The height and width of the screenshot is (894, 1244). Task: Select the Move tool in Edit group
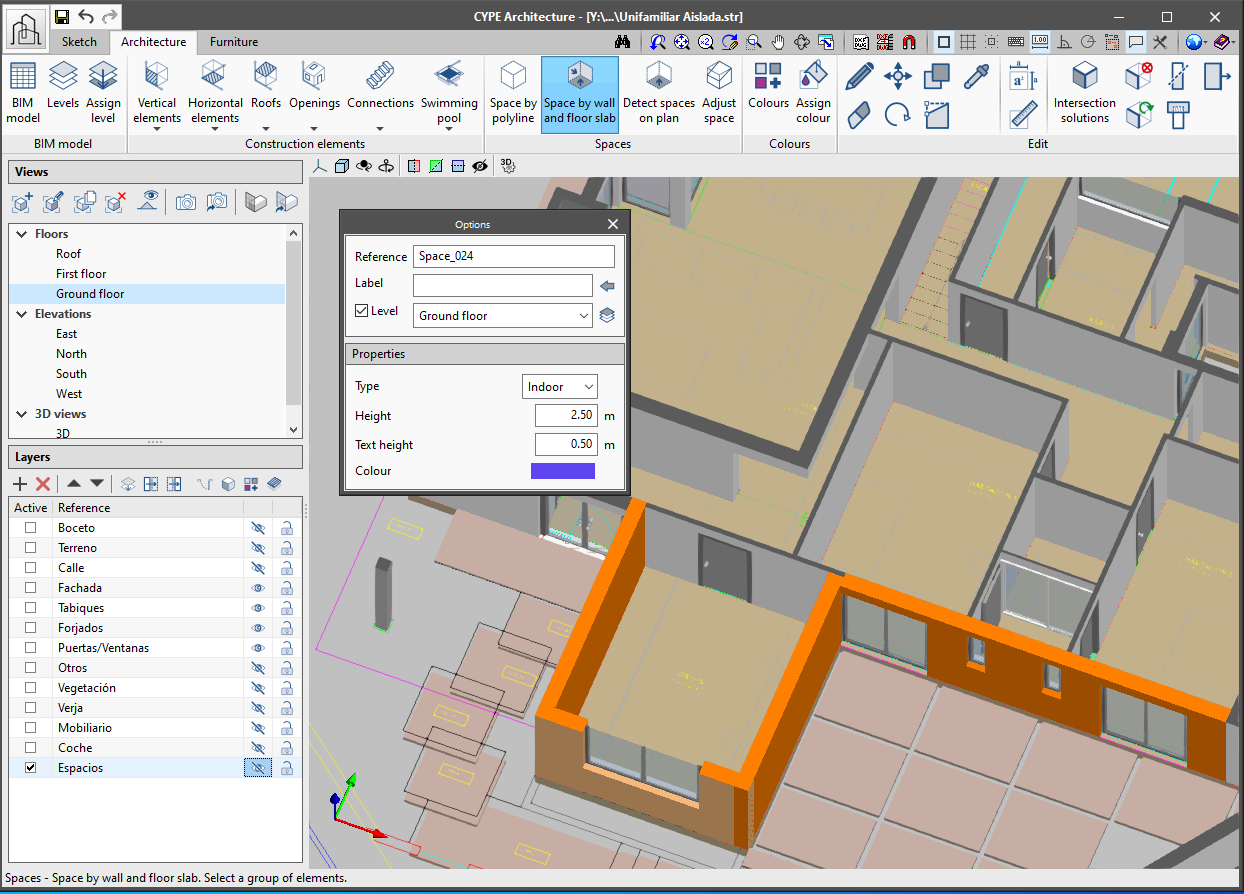(x=898, y=76)
